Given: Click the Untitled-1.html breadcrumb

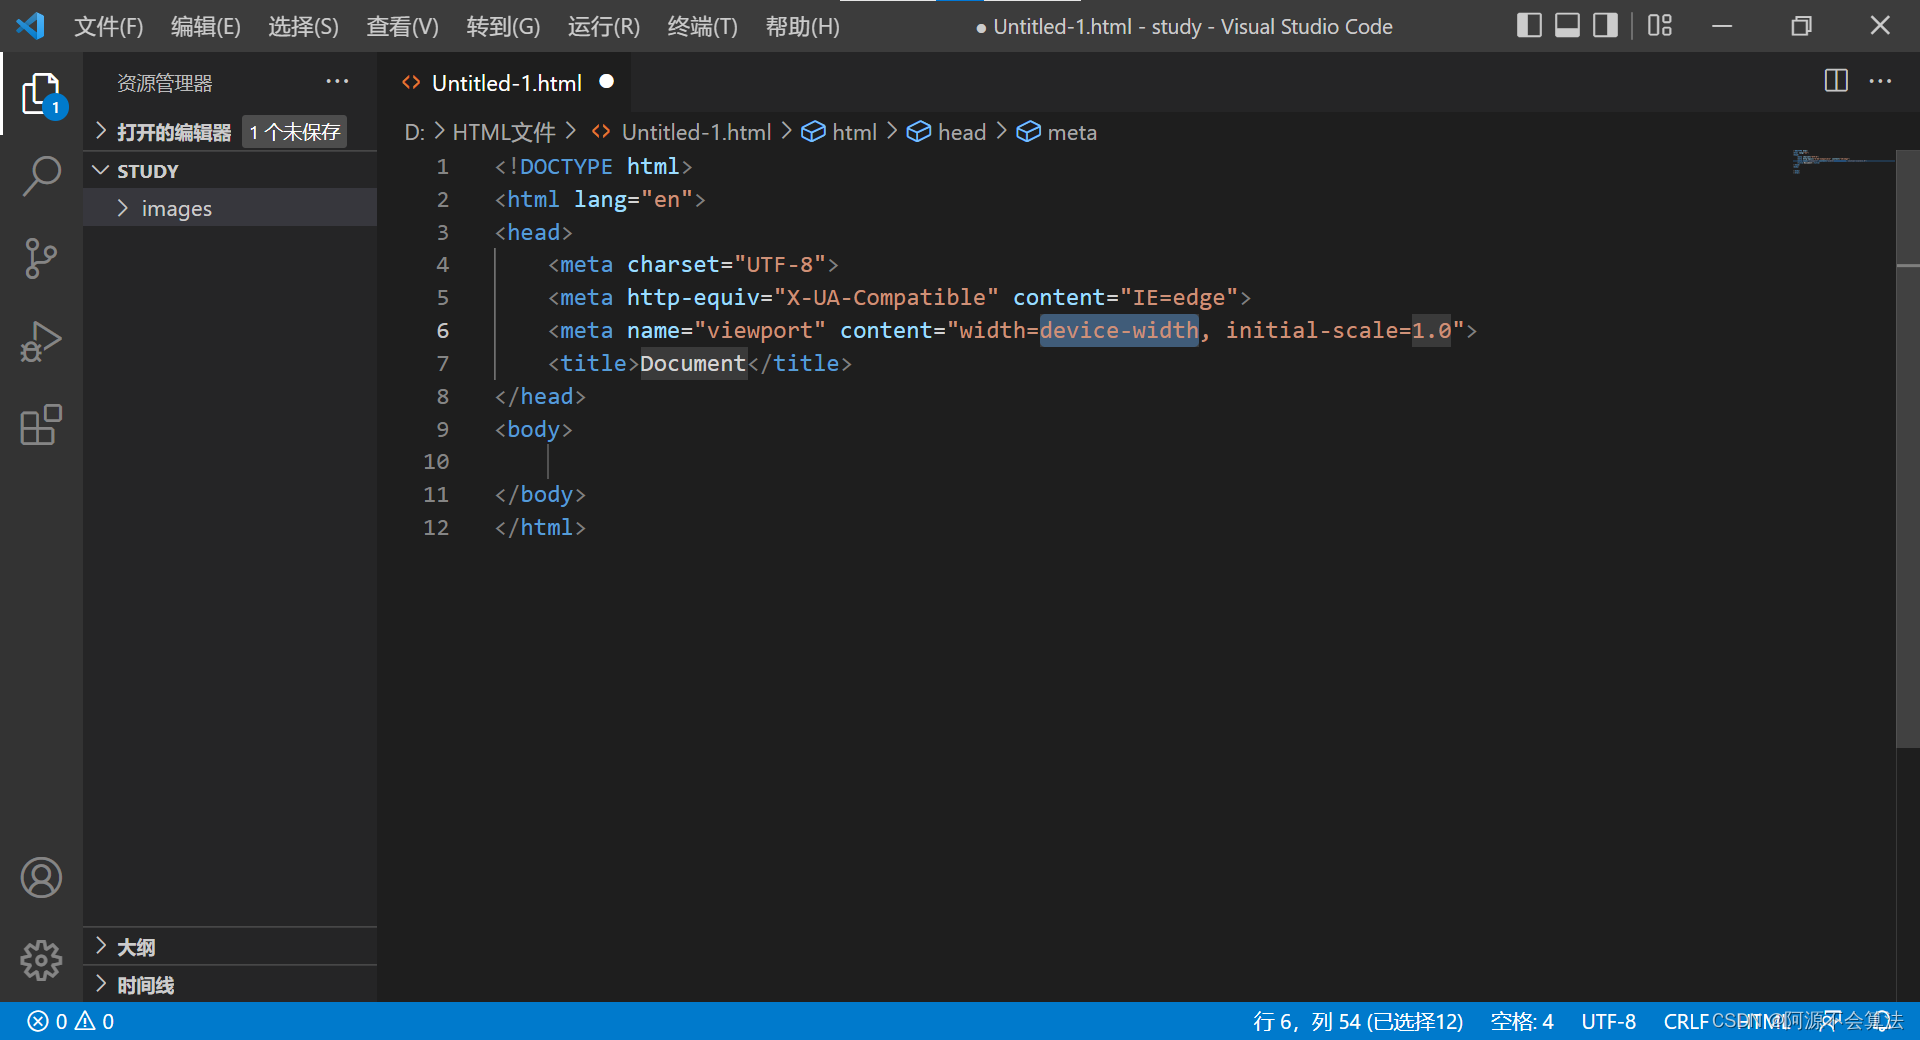Looking at the screenshot, I should point(682,132).
